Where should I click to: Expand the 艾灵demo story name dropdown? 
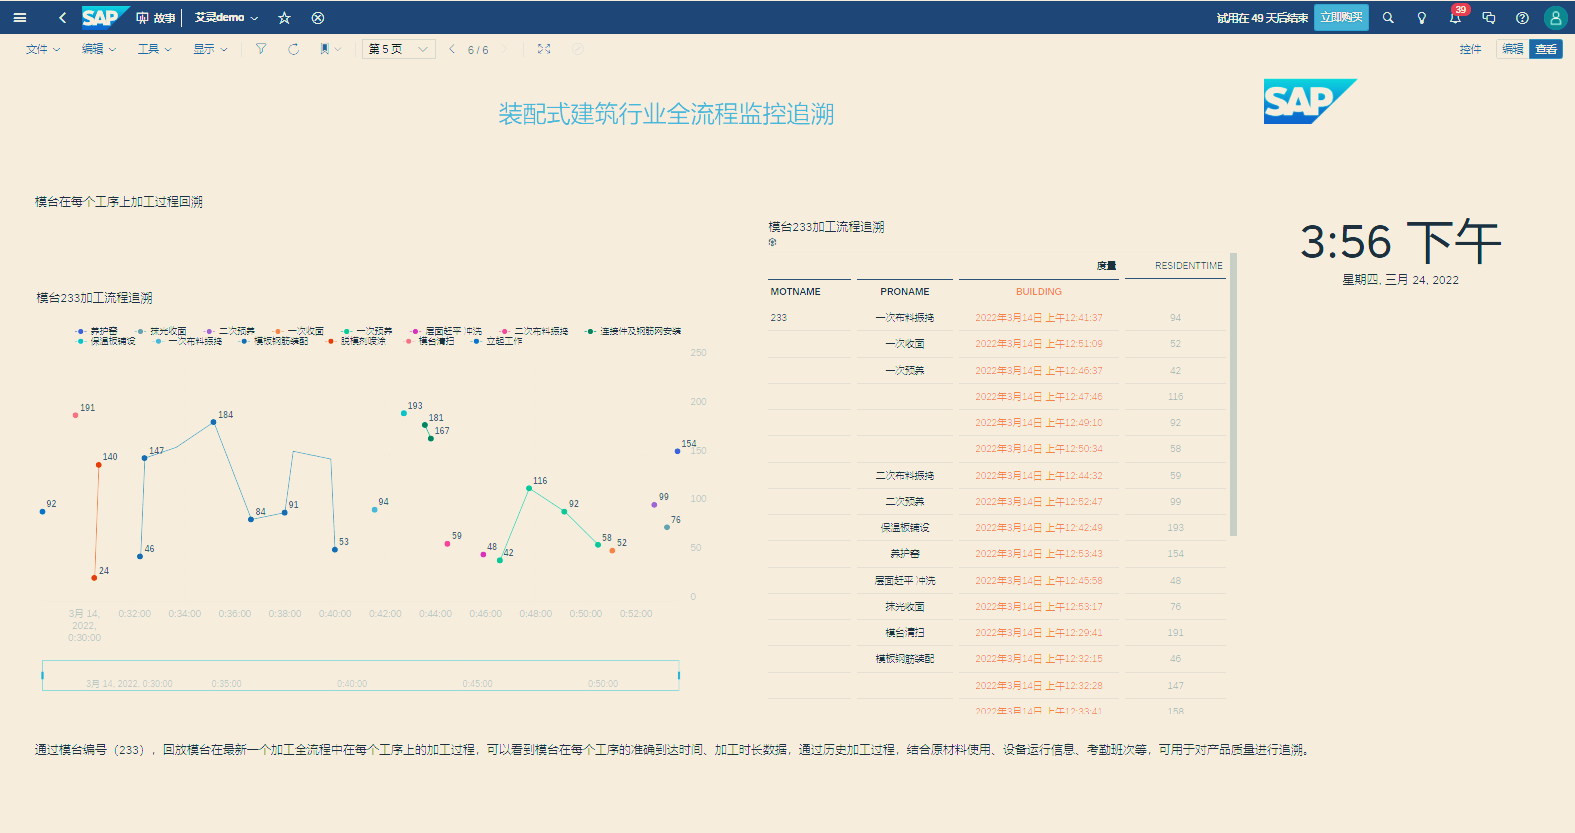226,18
